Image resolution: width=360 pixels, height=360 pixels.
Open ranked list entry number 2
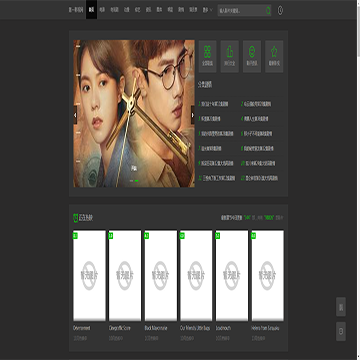click(256, 104)
